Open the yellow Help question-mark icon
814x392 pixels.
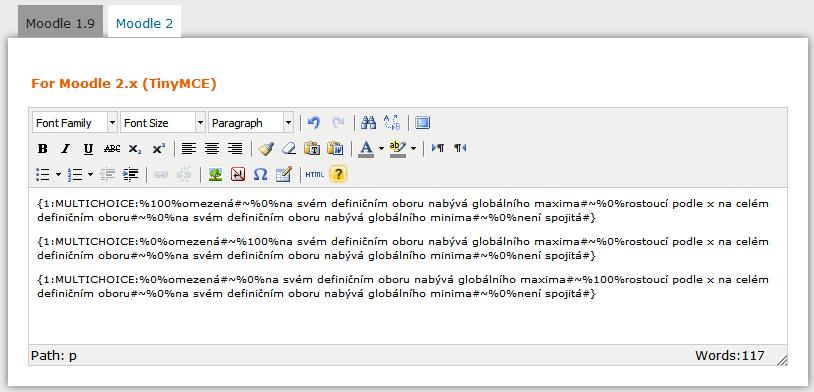[338, 174]
